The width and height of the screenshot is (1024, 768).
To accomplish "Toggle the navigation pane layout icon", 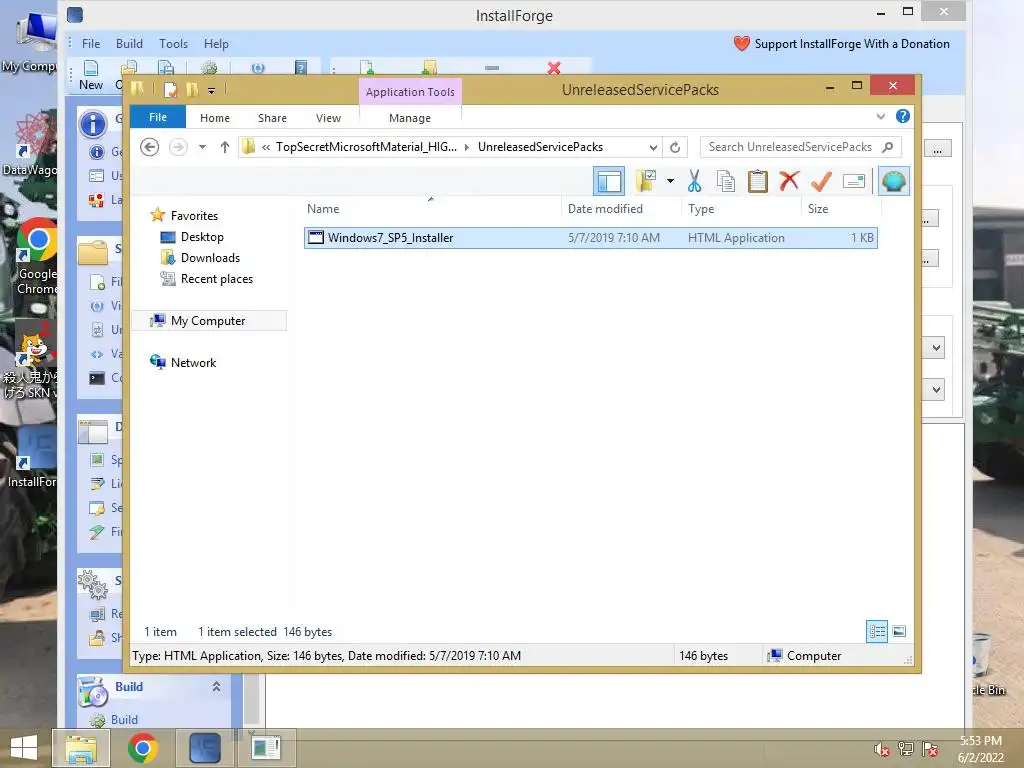I will (609, 181).
